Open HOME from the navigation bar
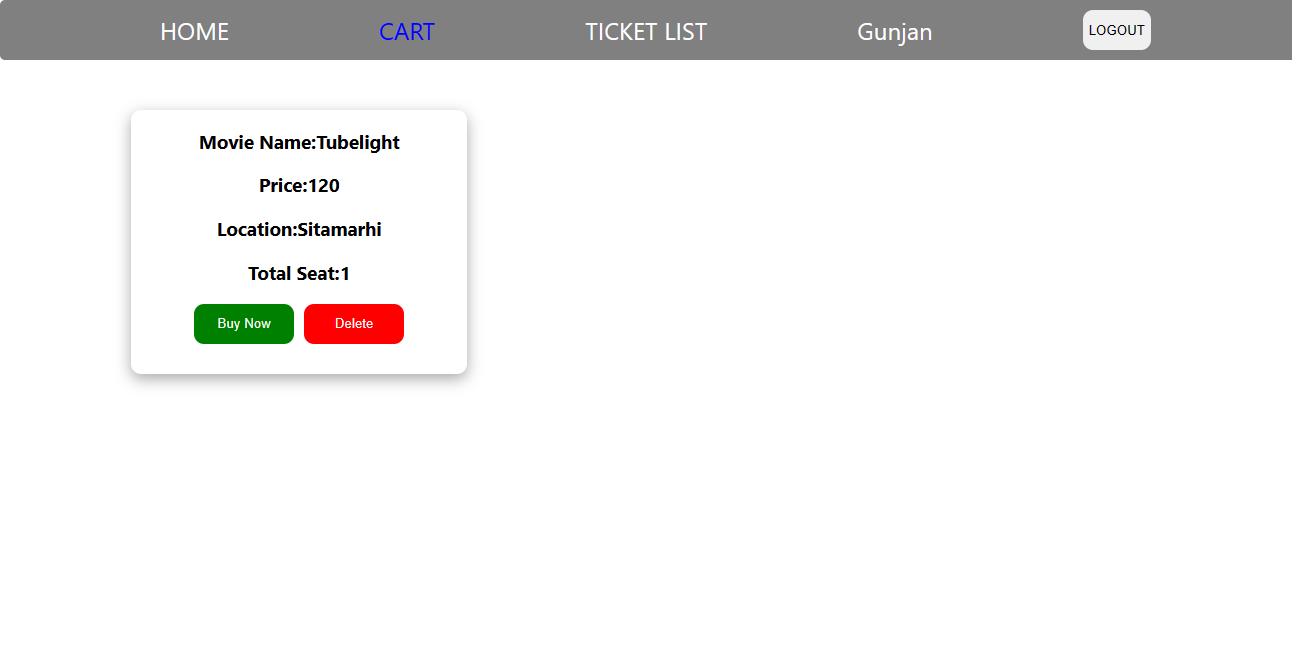The image size is (1292, 651). coord(194,31)
